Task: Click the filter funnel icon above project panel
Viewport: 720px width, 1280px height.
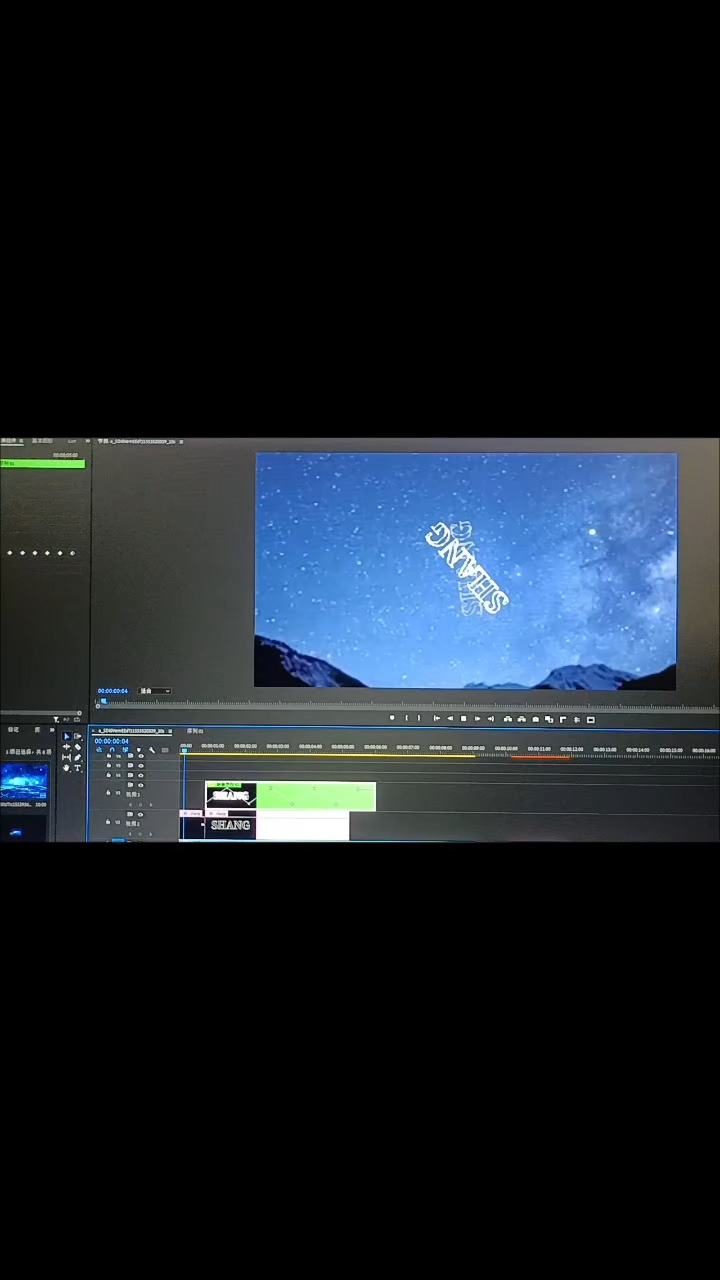Action: (56, 719)
